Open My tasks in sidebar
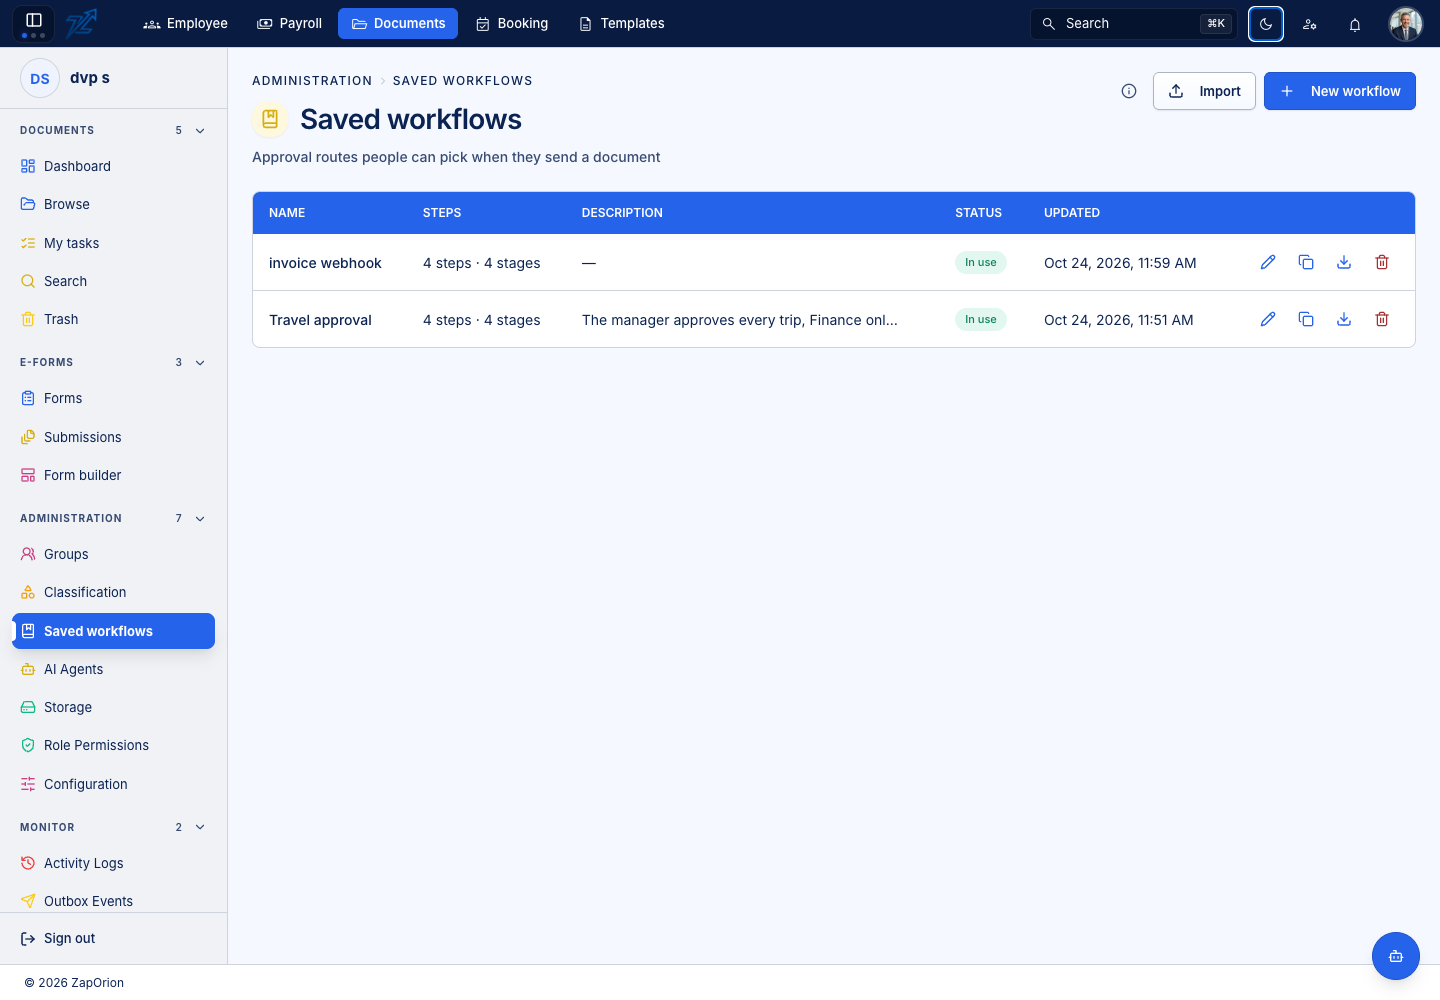 click(x=113, y=243)
